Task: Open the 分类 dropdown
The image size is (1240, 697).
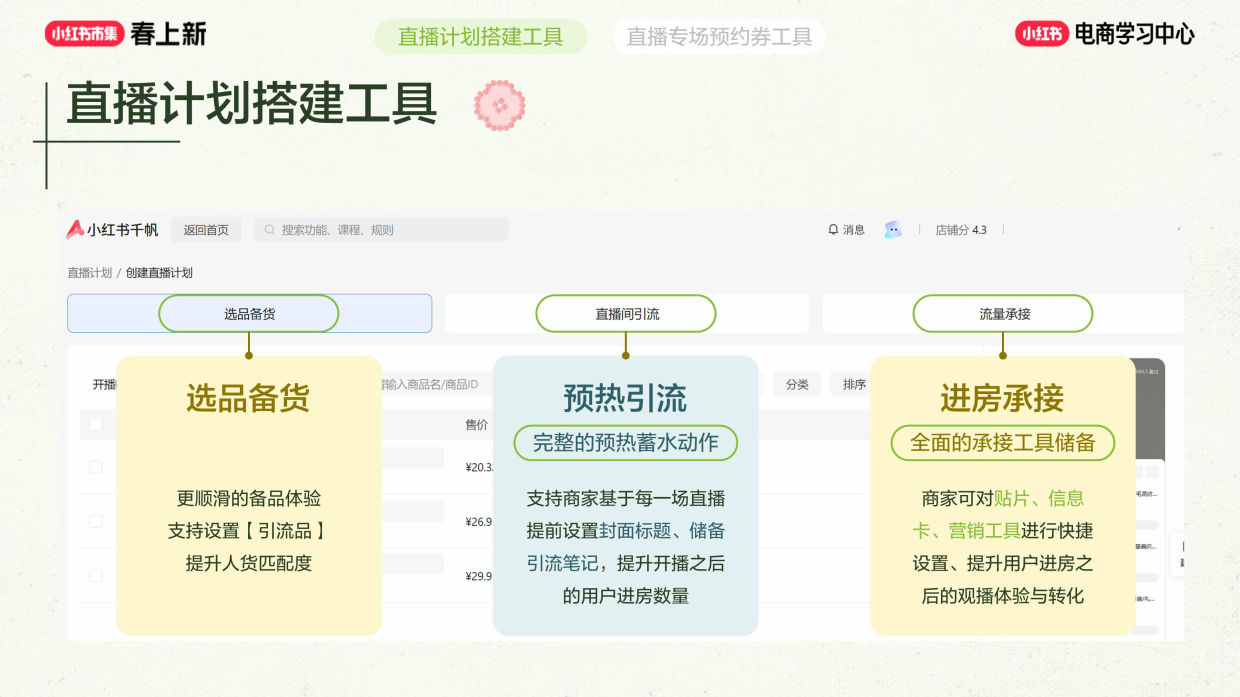Action: coord(797,383)
